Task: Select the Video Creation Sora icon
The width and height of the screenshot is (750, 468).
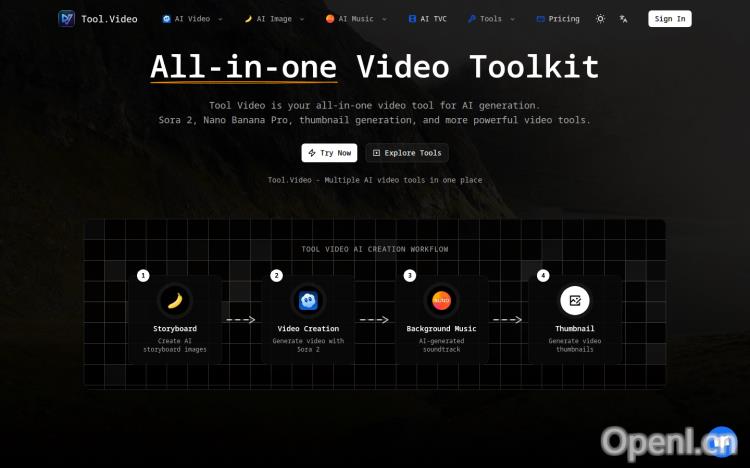Action: click(x=309, y=301)
